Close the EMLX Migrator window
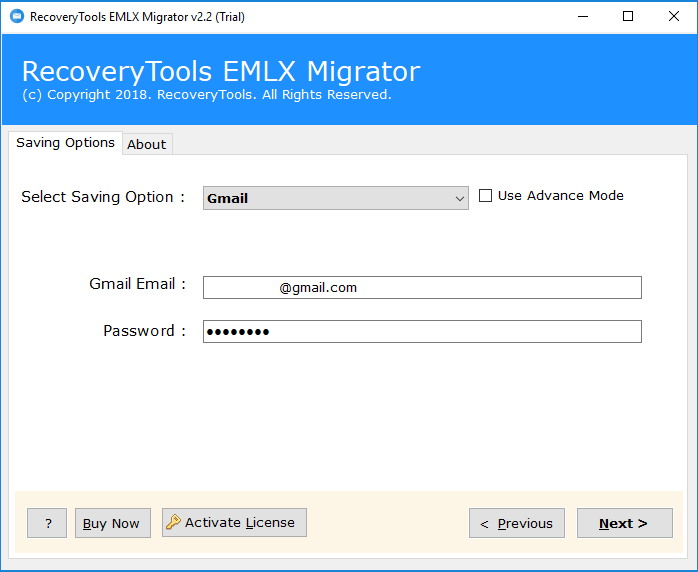Viewport: 698px width, 572px height. 674,16
